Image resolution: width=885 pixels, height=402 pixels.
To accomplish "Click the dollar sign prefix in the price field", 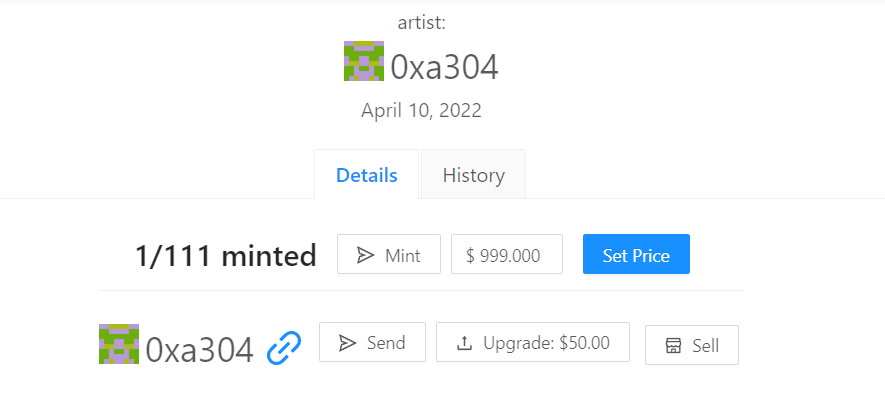I will (470, 256).
